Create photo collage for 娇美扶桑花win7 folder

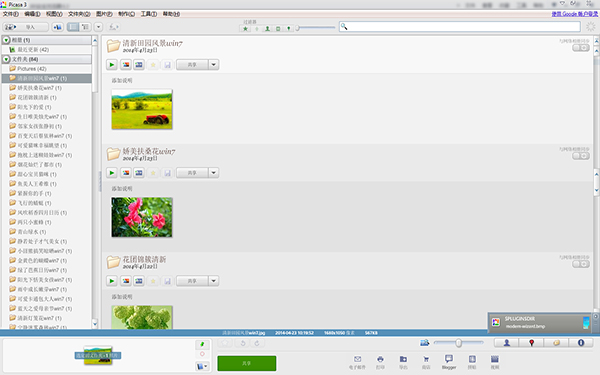(x=126, y=173)
